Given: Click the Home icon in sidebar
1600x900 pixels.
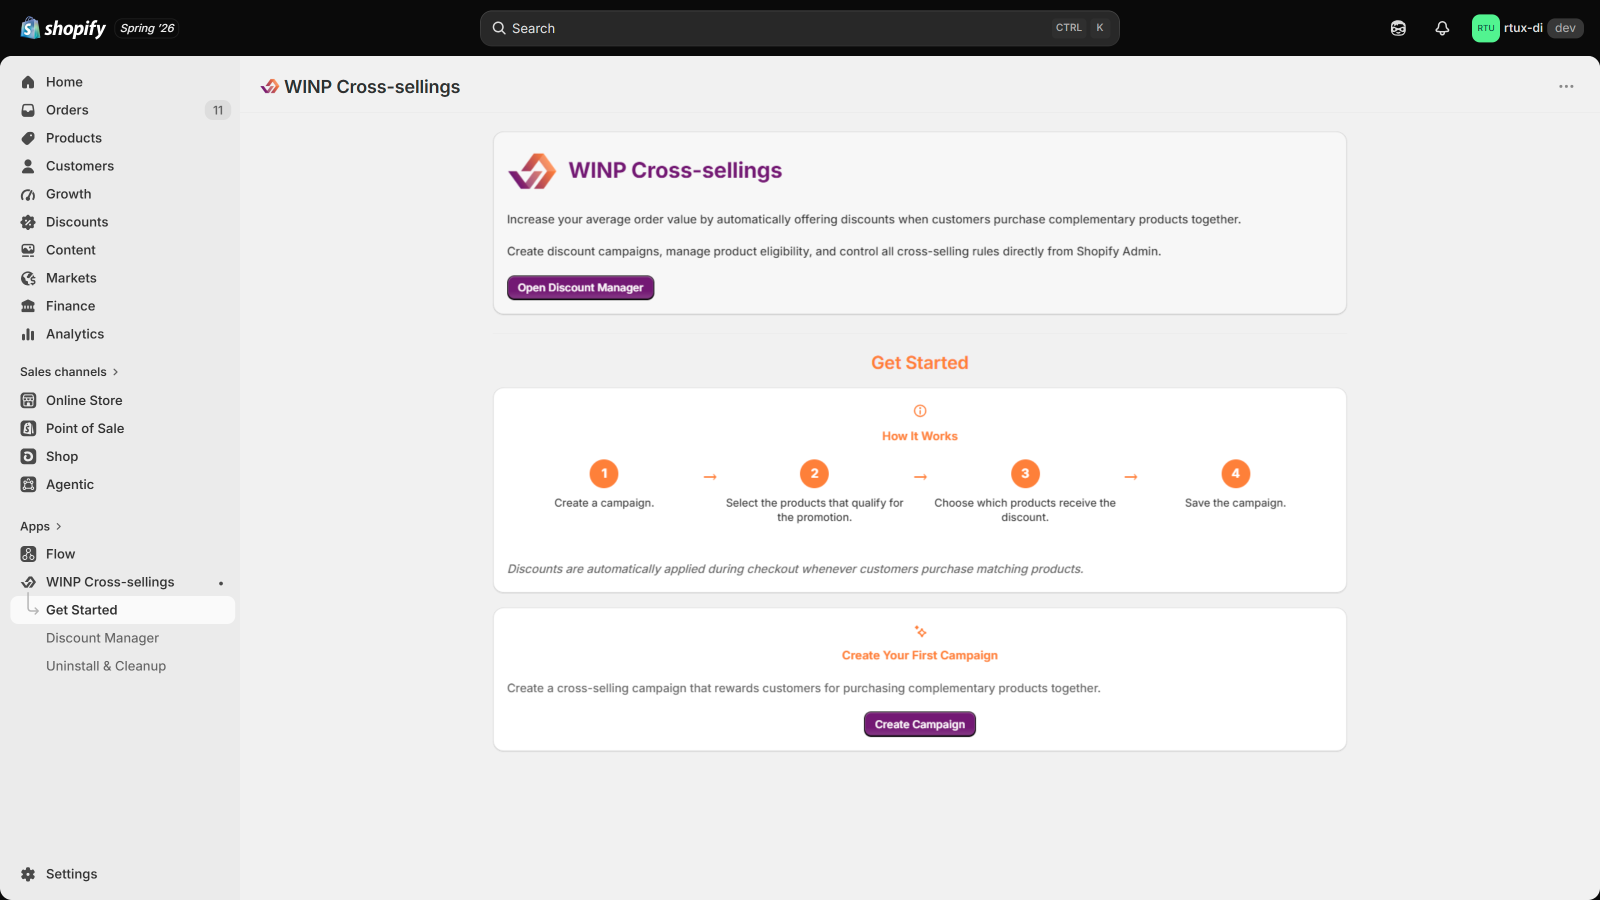Looking at the screenshot, I should pyautogui.click(x=28, y=82).
